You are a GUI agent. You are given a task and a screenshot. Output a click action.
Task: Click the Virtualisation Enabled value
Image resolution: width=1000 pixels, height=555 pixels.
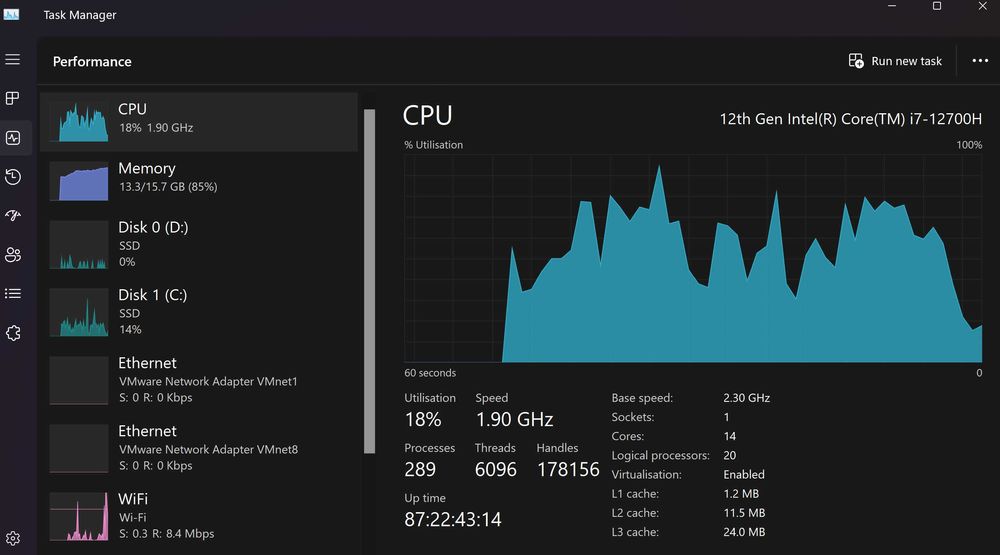(744, 475)
